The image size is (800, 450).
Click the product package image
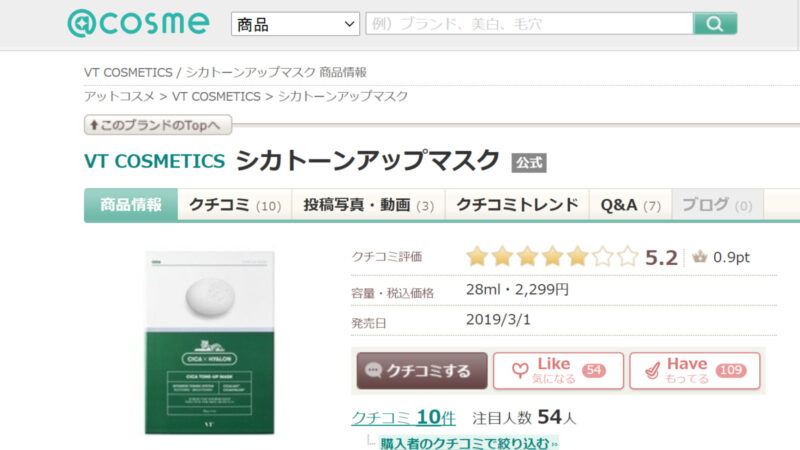(x=209, y=342)
